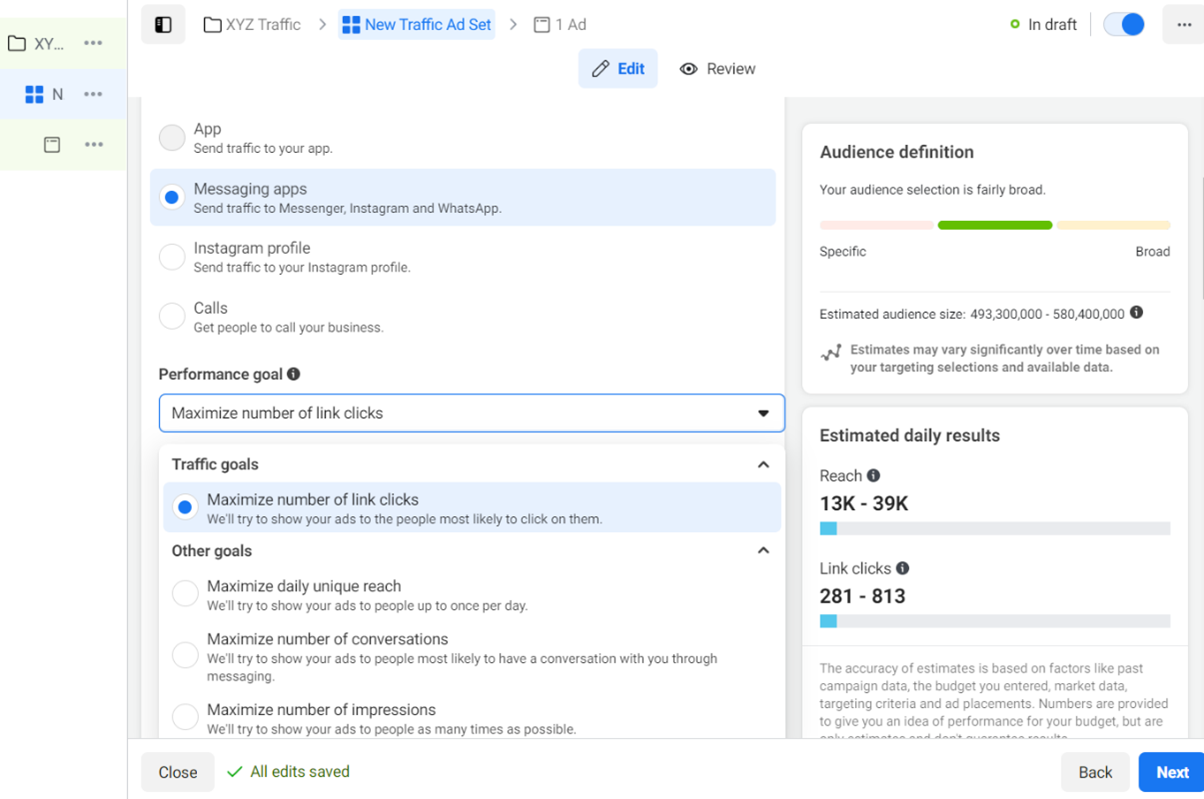Viewport: 1204px width, 799px height.
Task: Open options menu for the XYZ campaign row
Action: click(93, 43)
